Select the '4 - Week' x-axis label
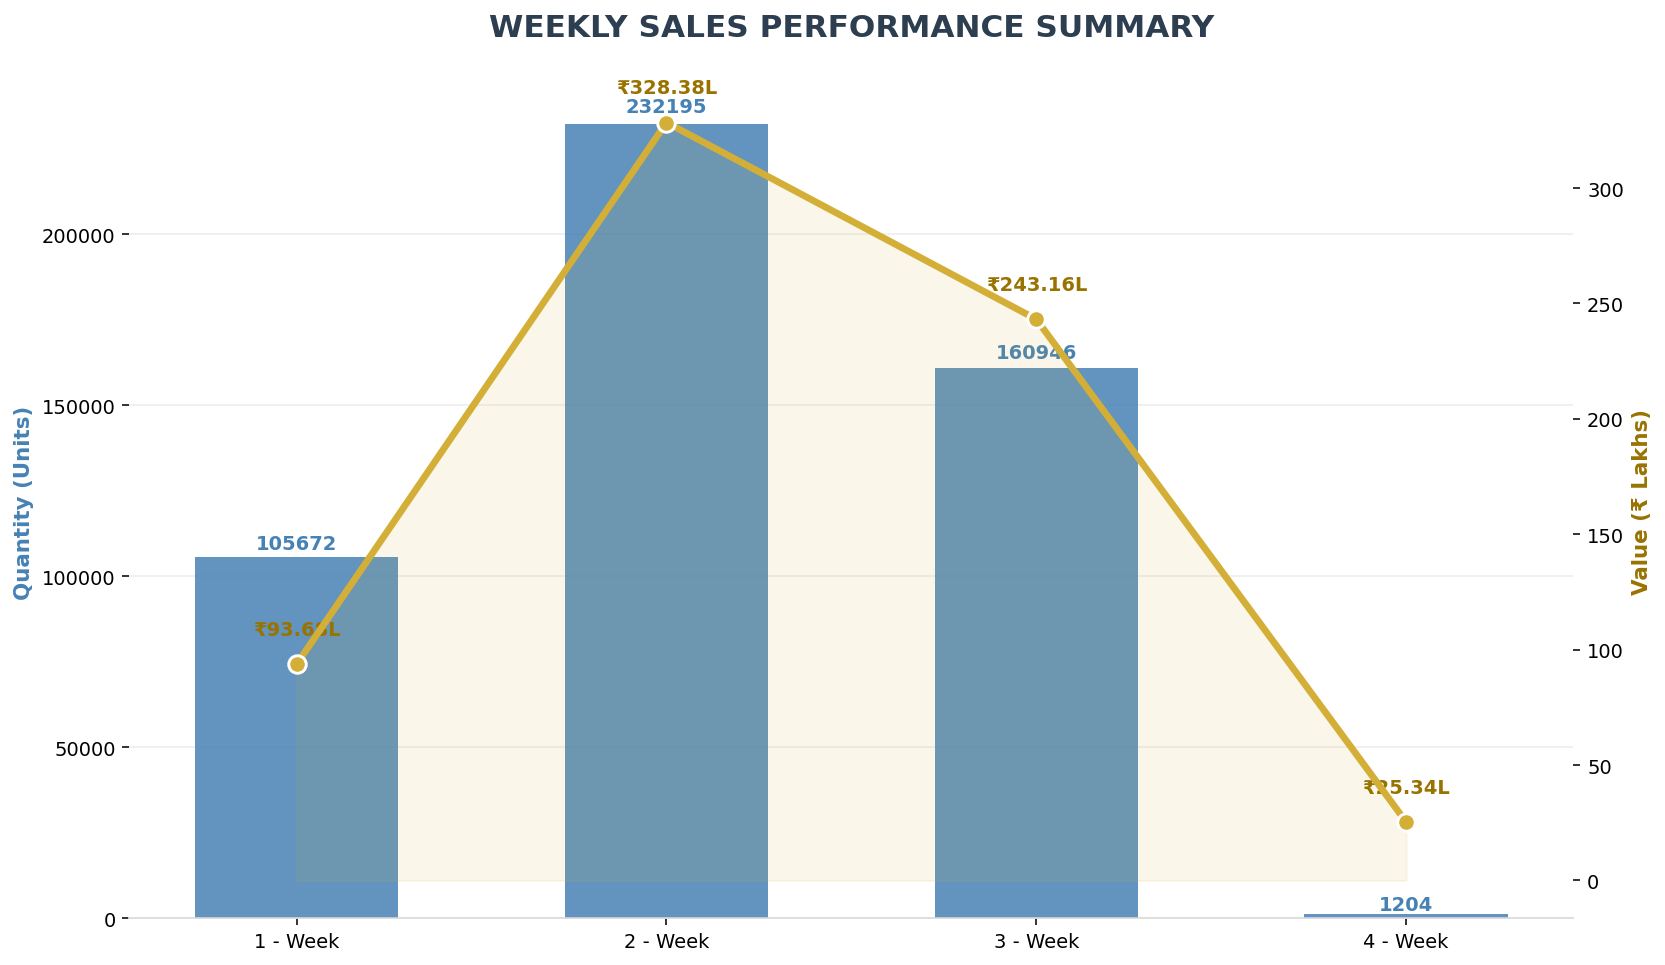Screen dimensions: 1665x965 (x=1405, y=941)
